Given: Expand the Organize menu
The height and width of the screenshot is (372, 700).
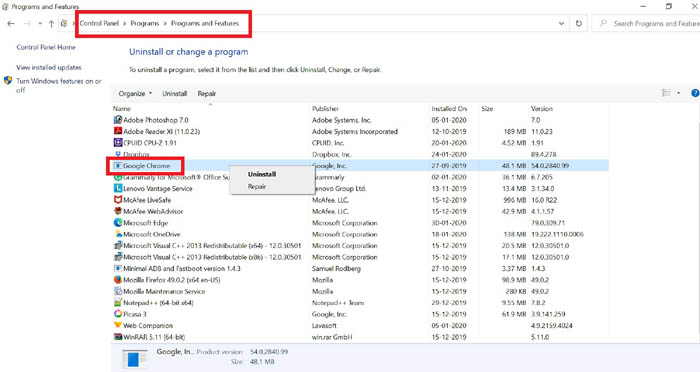Looking at the screenshot, I should tap(135, 93).
